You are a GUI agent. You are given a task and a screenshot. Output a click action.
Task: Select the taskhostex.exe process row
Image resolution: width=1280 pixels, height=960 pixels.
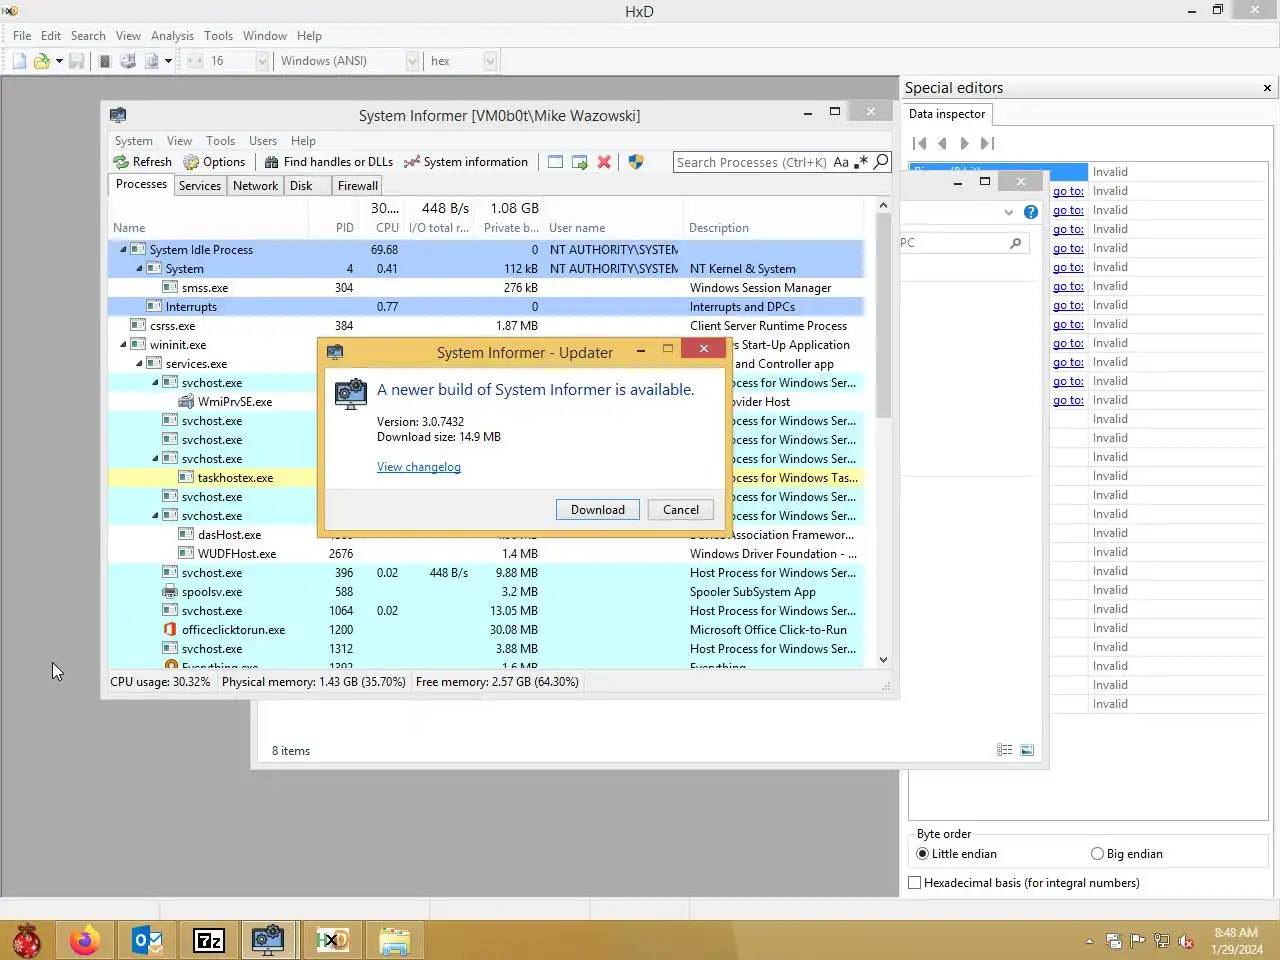pyautogui.click(x=486, y=478)
